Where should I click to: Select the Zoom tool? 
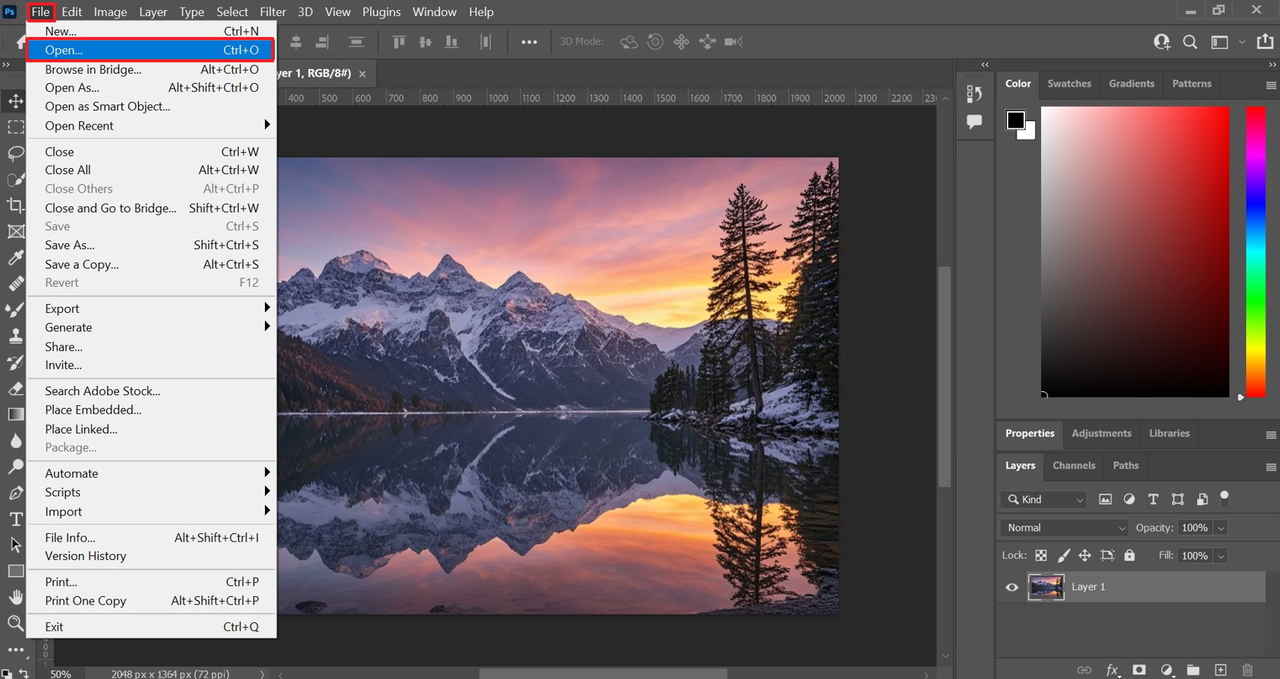15,623
